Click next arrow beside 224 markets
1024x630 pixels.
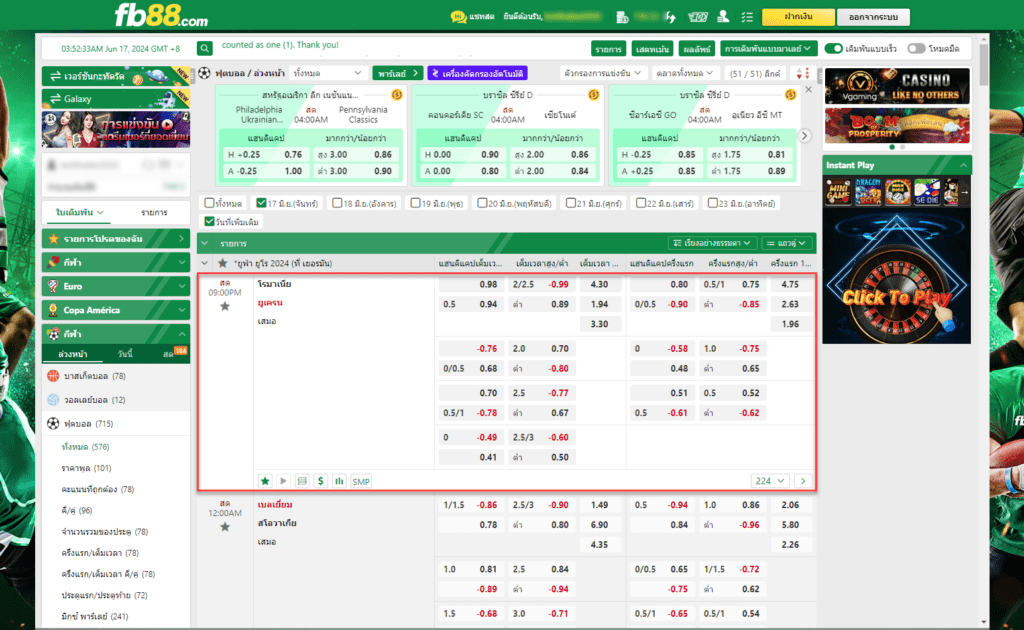click(x=803, y=481)
